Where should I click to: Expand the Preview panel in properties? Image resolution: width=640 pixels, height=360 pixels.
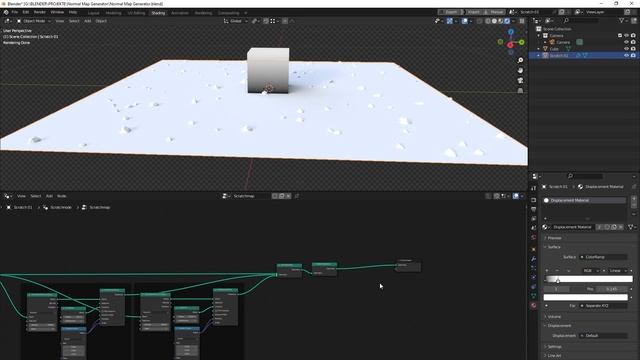554,238
